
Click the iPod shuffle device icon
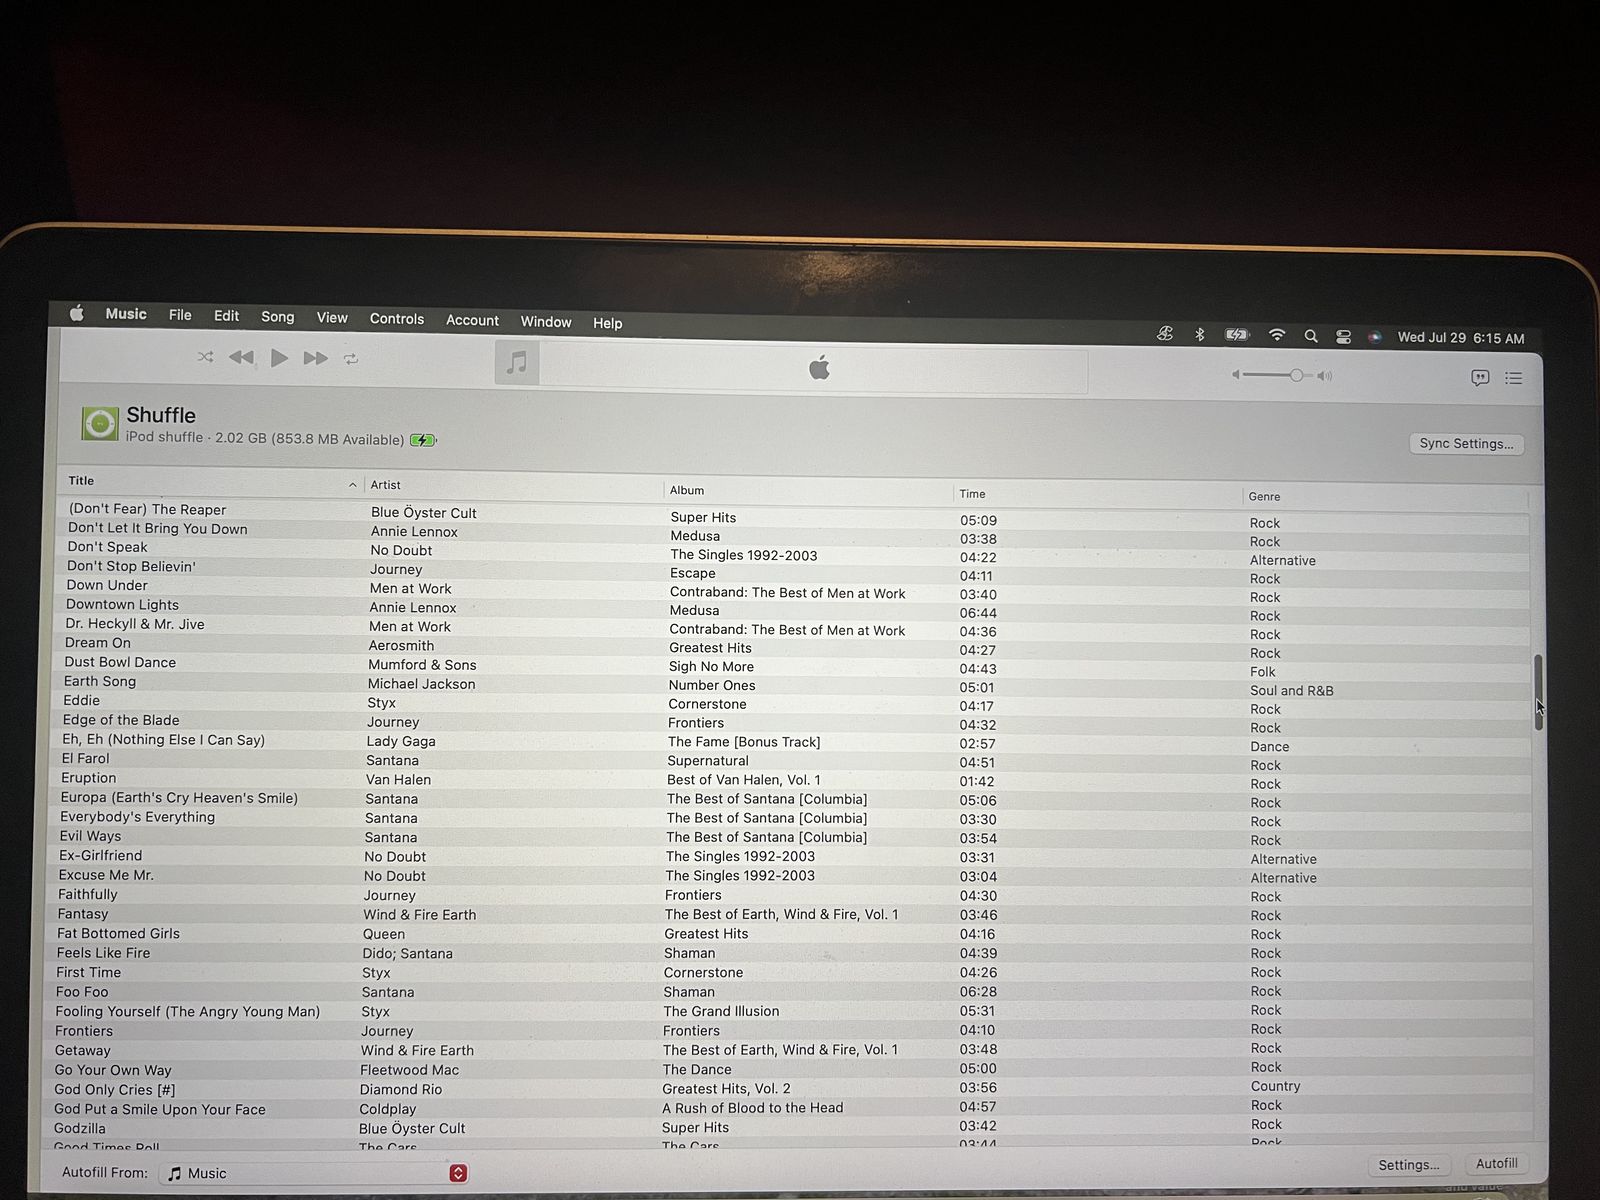pos(100,424)
